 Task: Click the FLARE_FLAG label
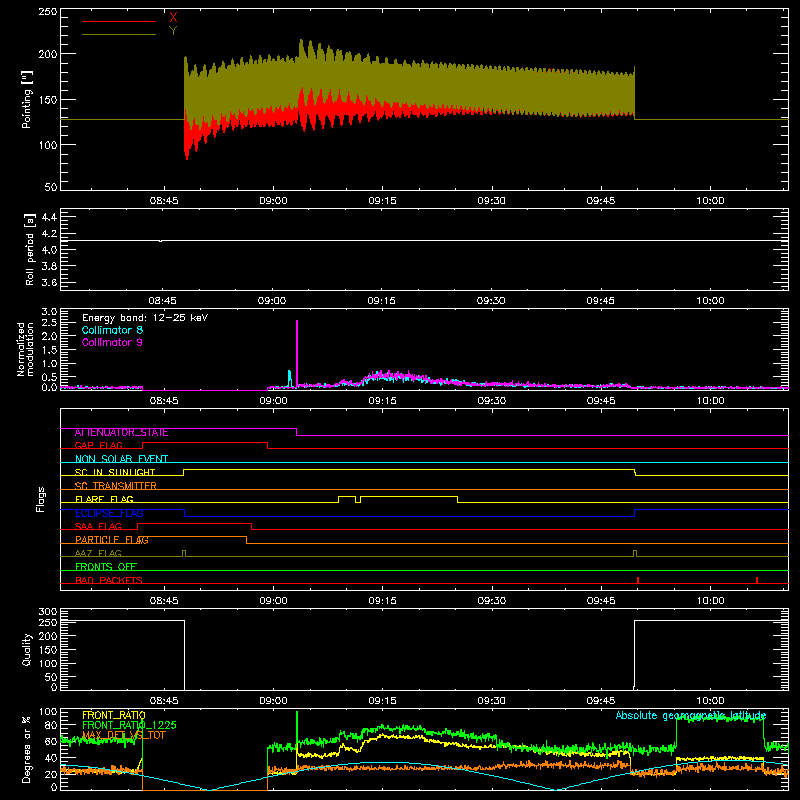coord(104,499)
